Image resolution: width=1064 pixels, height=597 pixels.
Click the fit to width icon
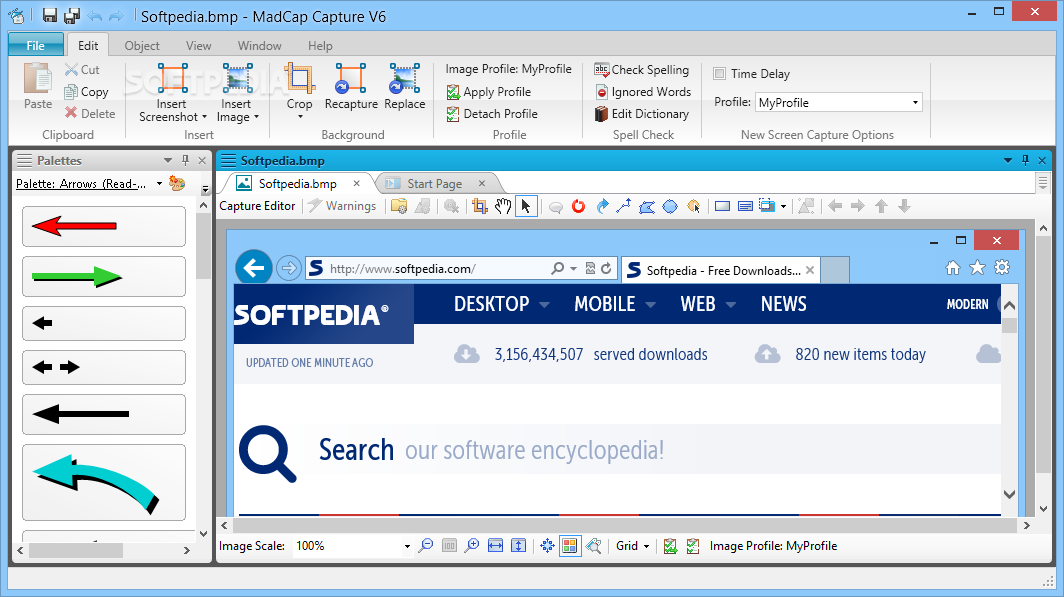(495, 545)
